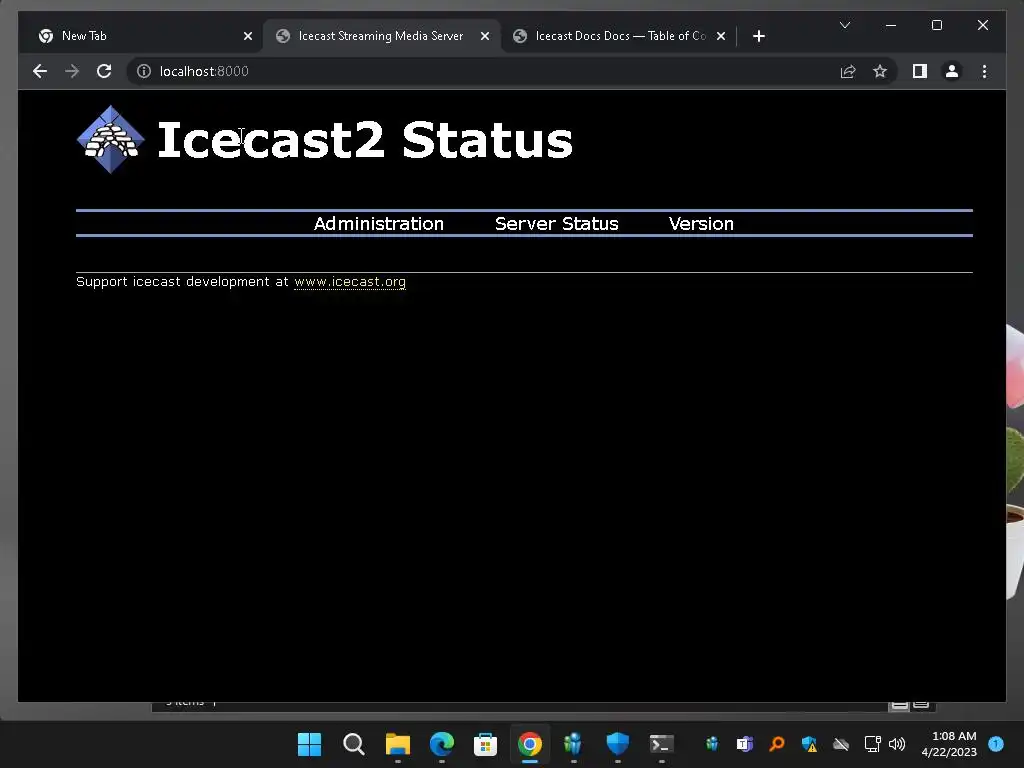Click Teams icon in system tray
The height and width of the screenshot is (768, 1024).
(744, 744)
